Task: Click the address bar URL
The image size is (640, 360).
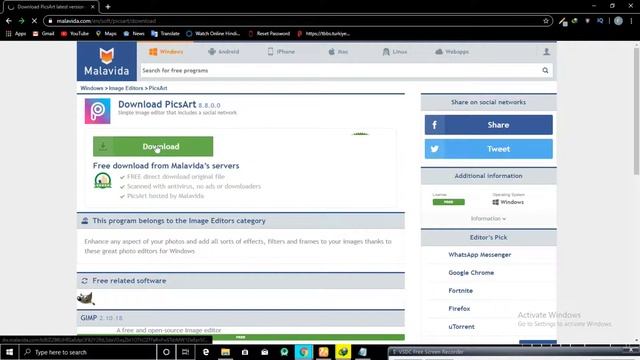Action: (106, 21)
